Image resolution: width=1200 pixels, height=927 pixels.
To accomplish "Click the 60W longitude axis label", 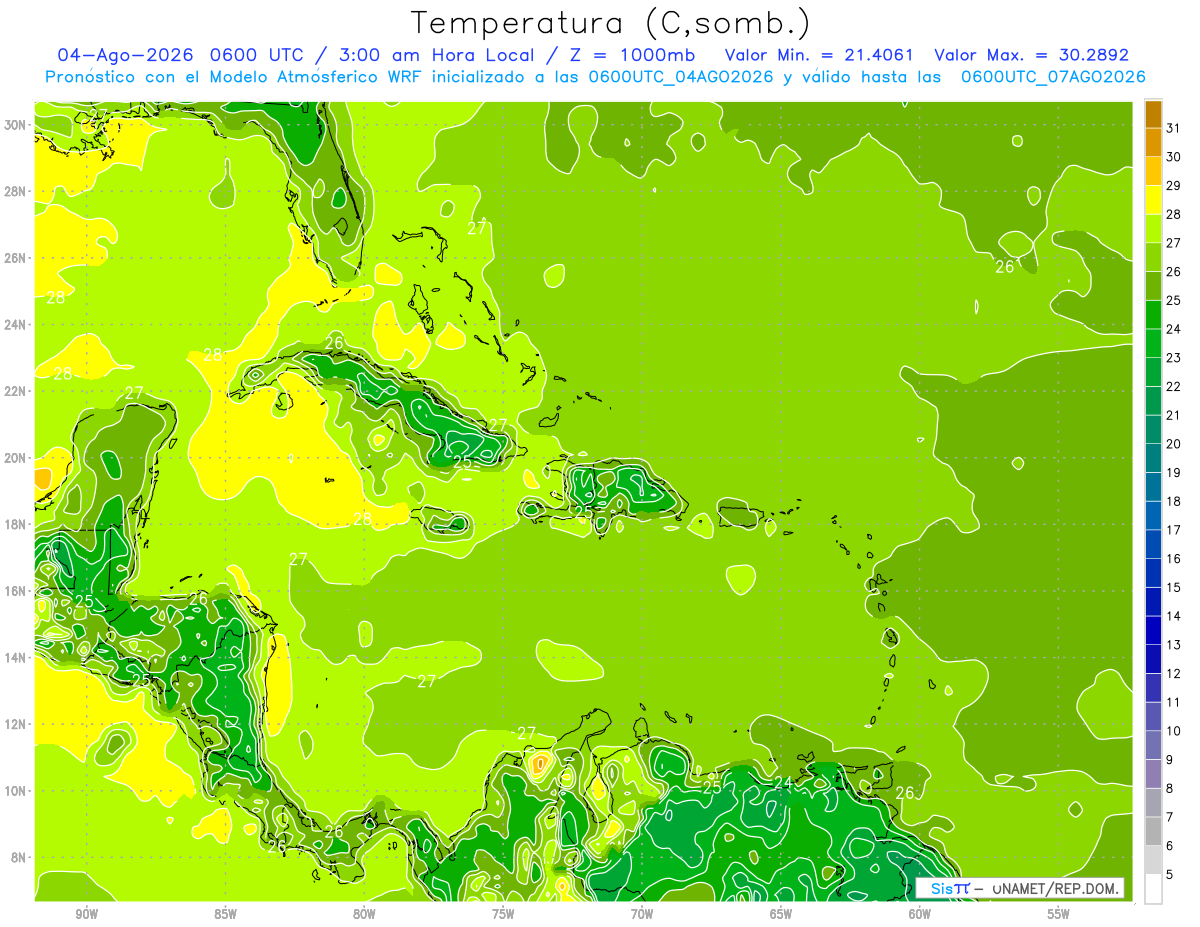I will tap(920, 915).
